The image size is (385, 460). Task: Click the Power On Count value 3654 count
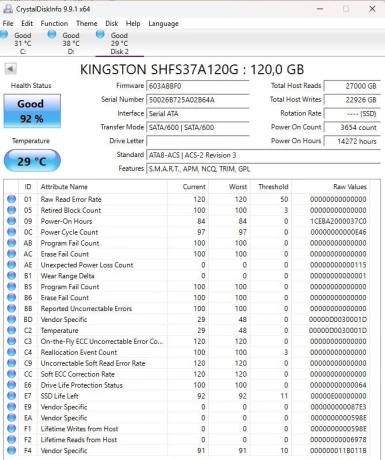coord(352,127)
